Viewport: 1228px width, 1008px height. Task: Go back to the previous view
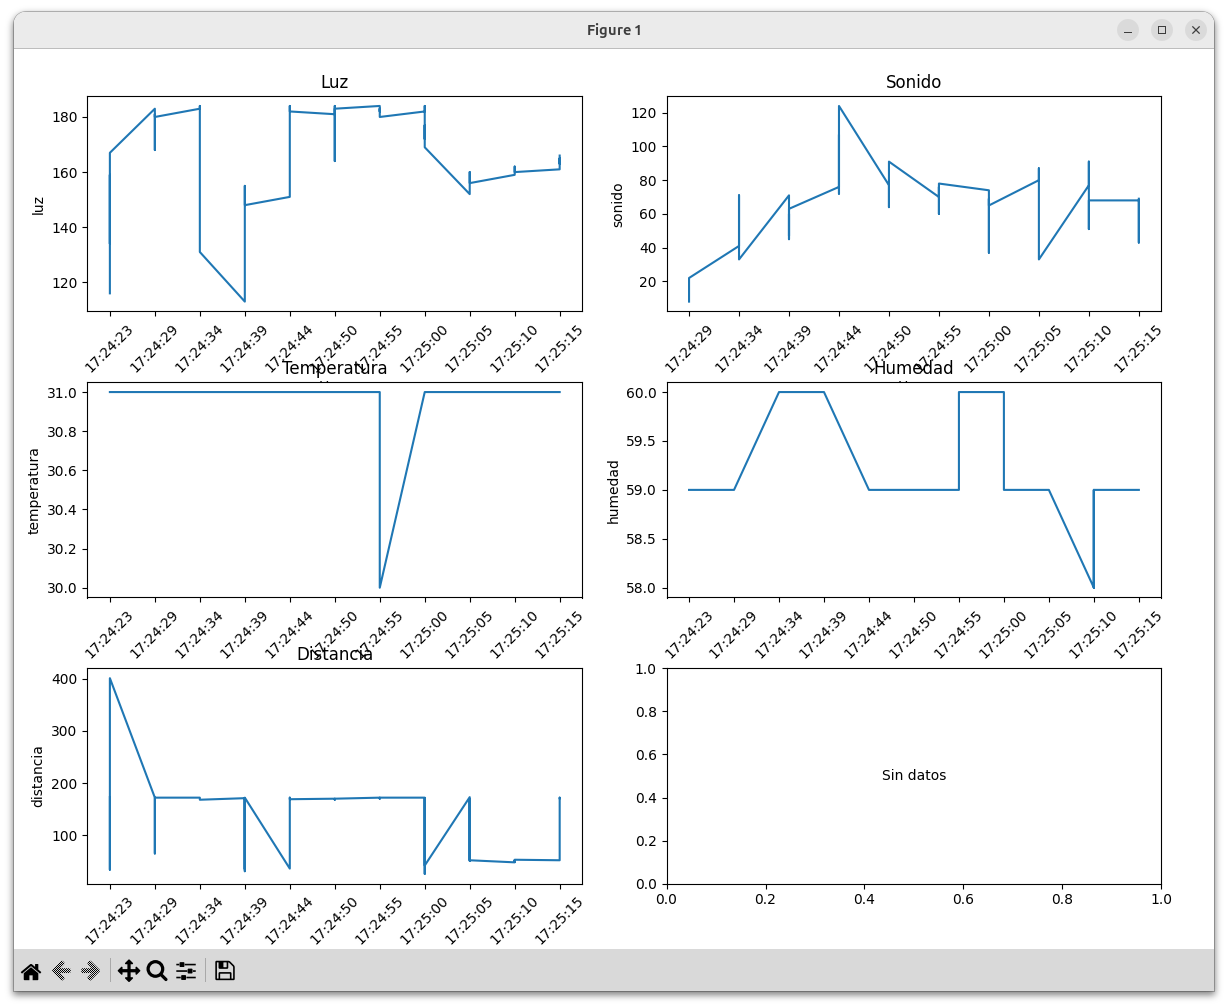(61, 970)
